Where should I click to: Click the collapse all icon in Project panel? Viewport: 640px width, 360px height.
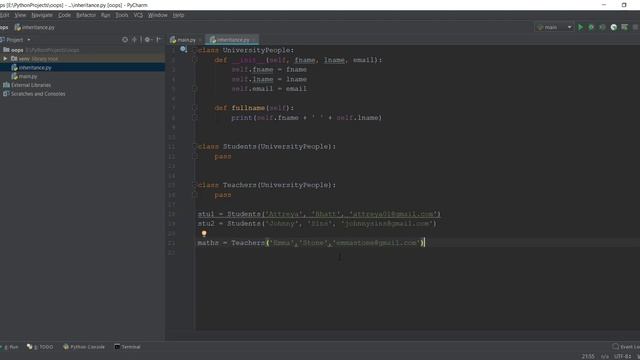pyautogui.click(x=134, y=40)
